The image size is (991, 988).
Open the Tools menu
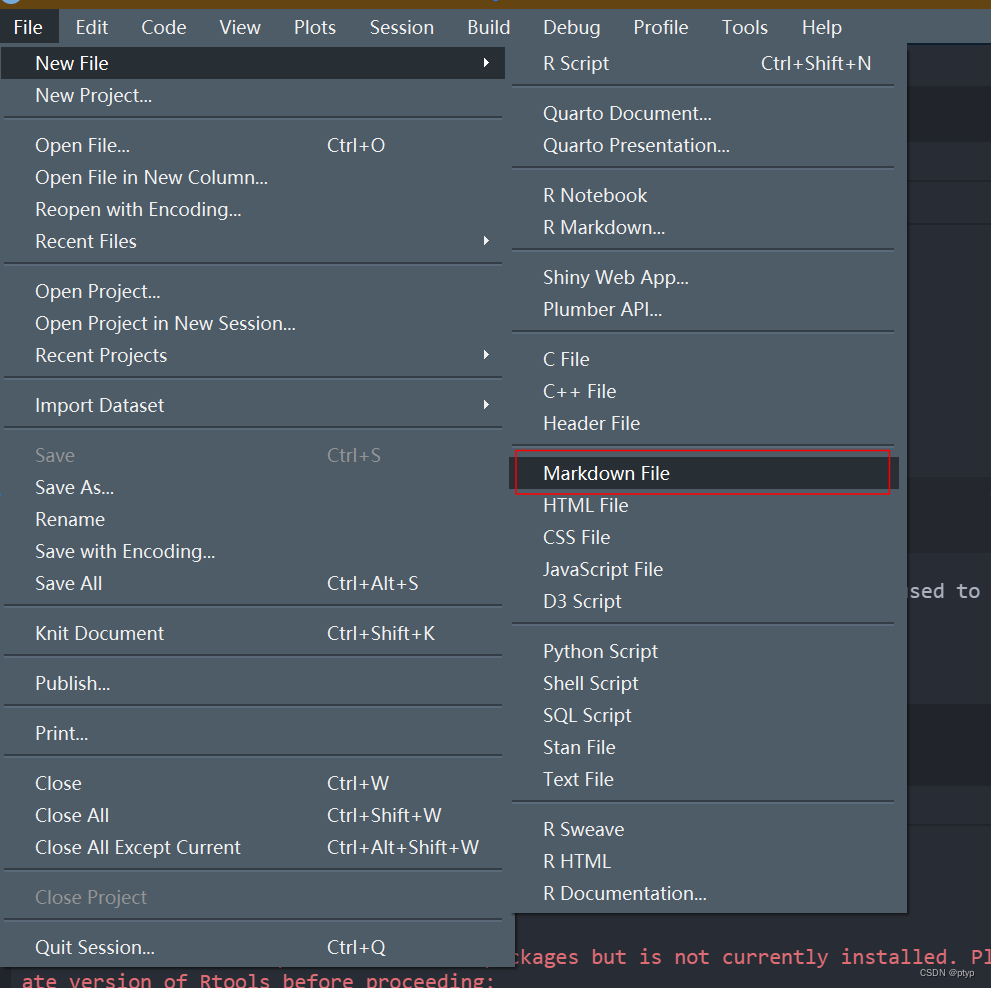pos(745,27)
